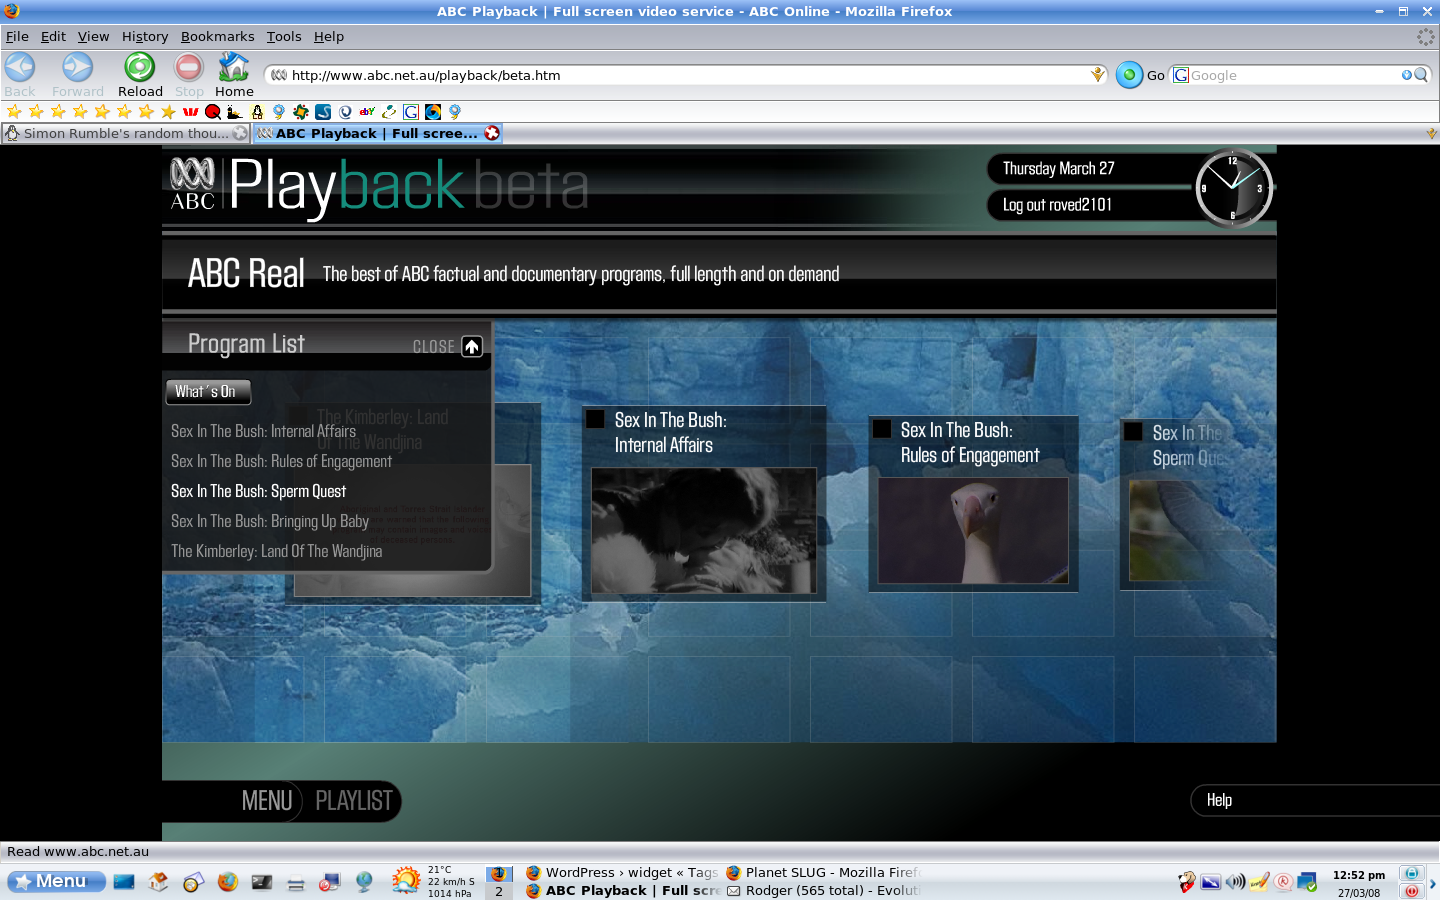Screen dimensions: 1440x900
Task: Tick the checkbox for Internal Affairs card
Action: coord(595,419)
